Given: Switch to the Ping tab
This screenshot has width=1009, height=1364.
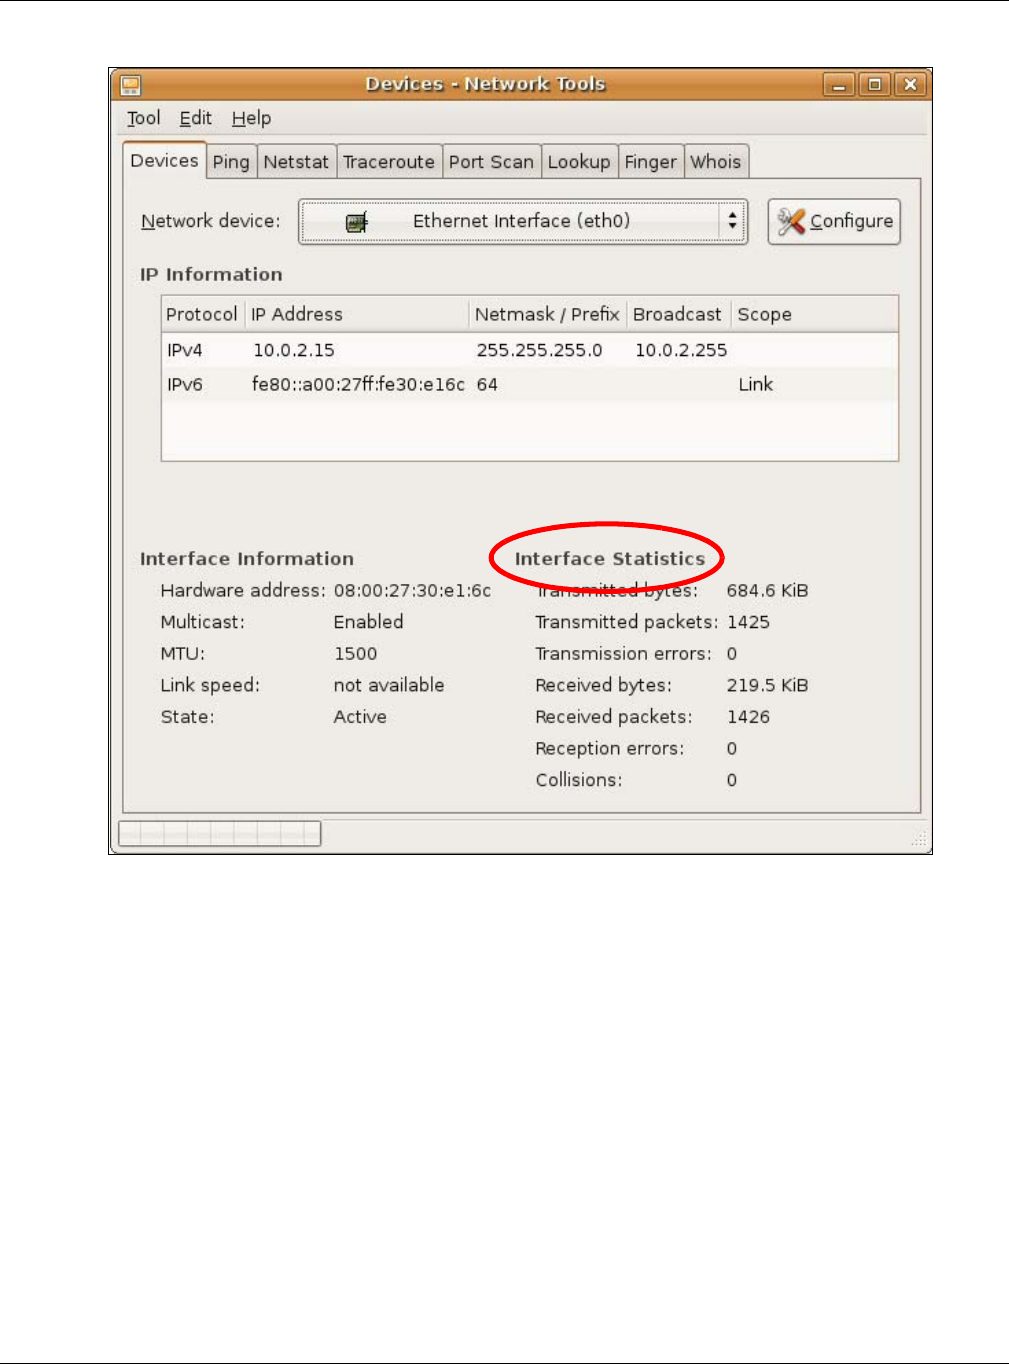Looking at the screenshot, I should coord(231,162).
